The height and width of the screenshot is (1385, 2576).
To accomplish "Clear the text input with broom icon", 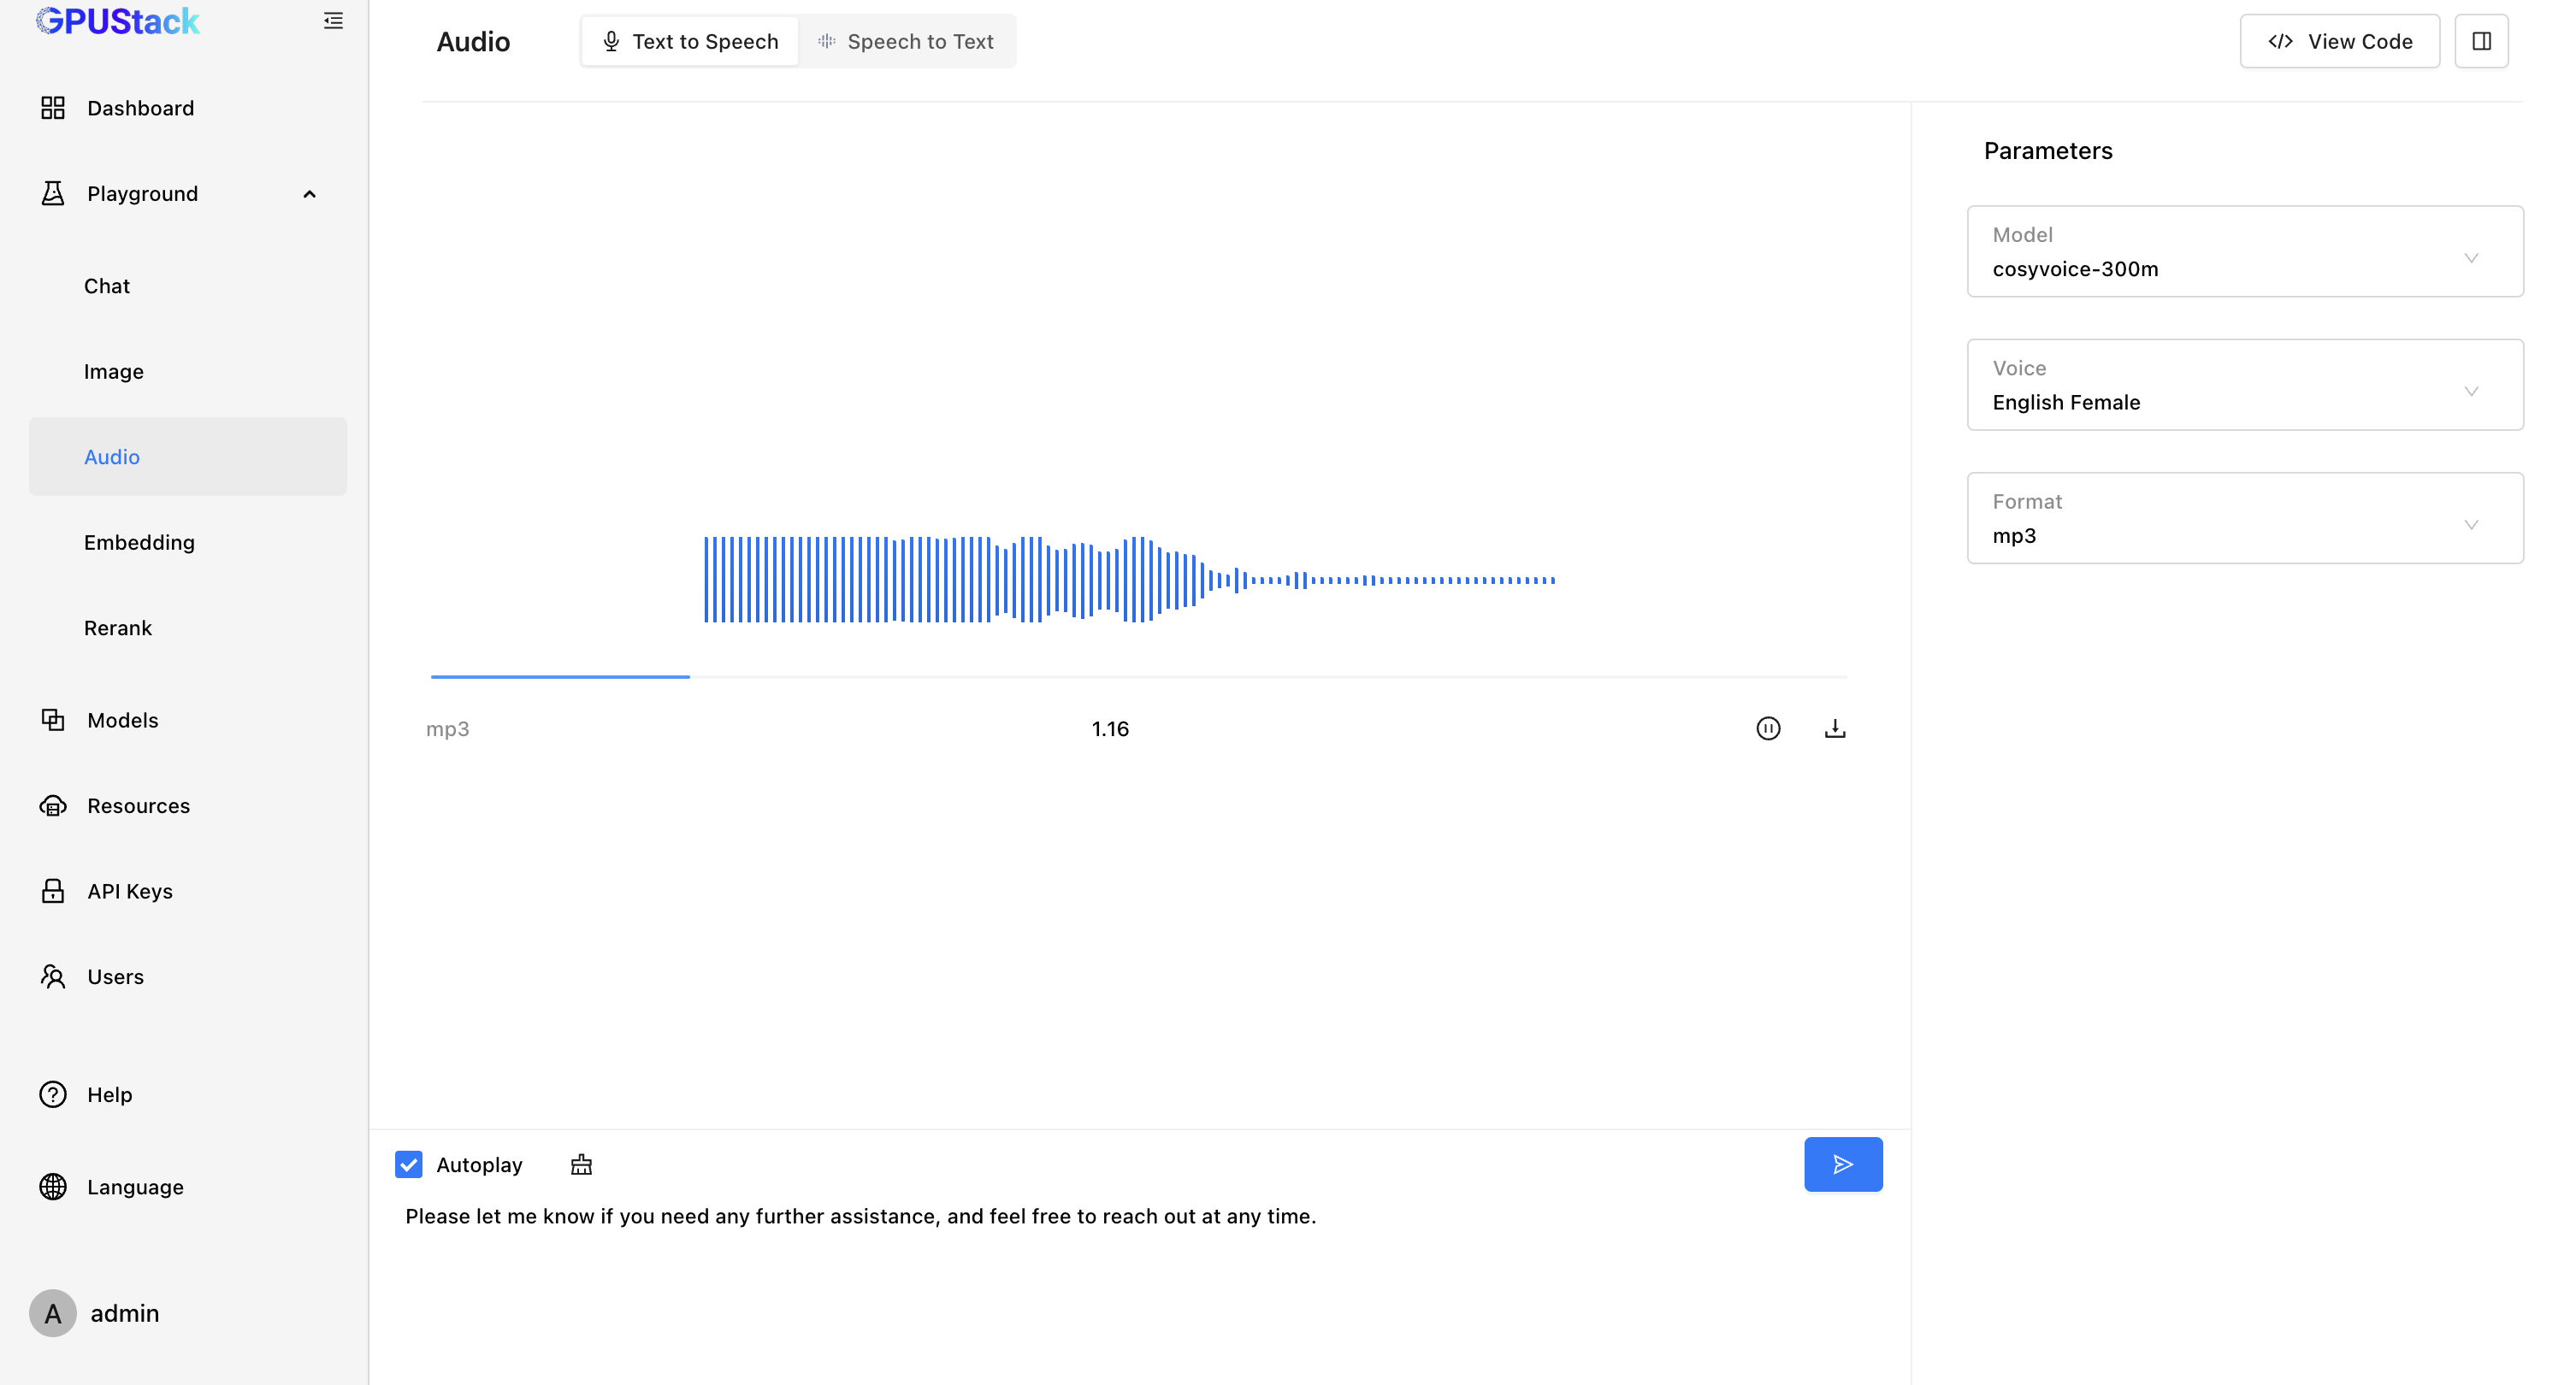I will 581,1165.
